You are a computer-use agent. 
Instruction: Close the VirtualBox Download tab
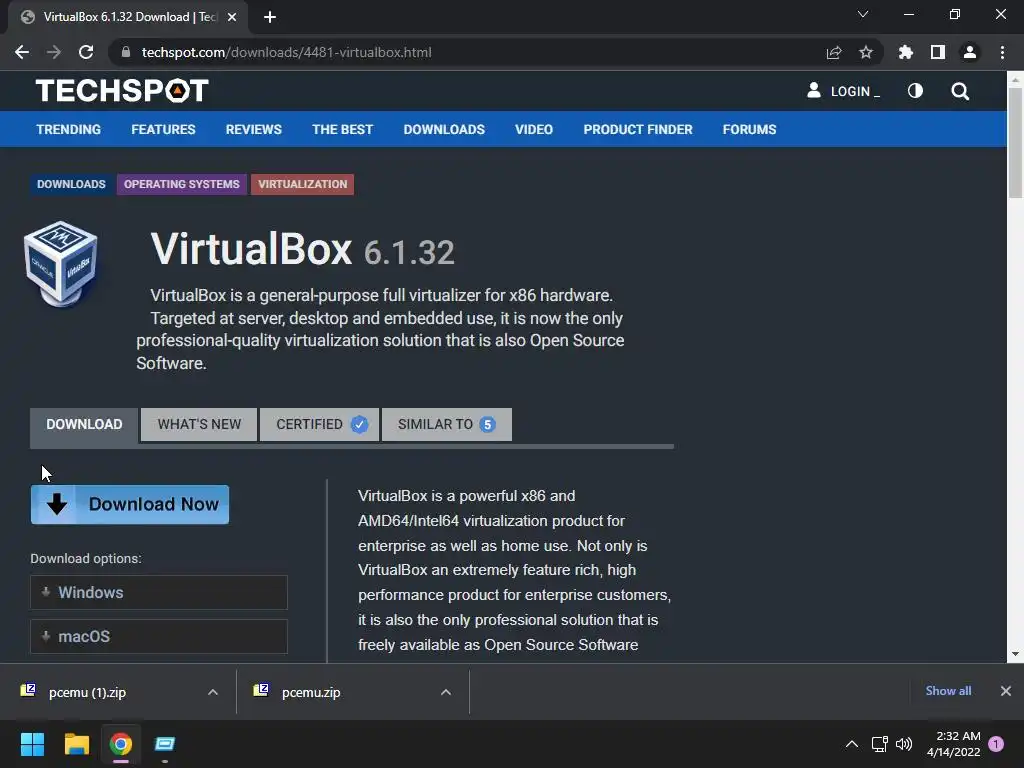[x=232, y=17]
